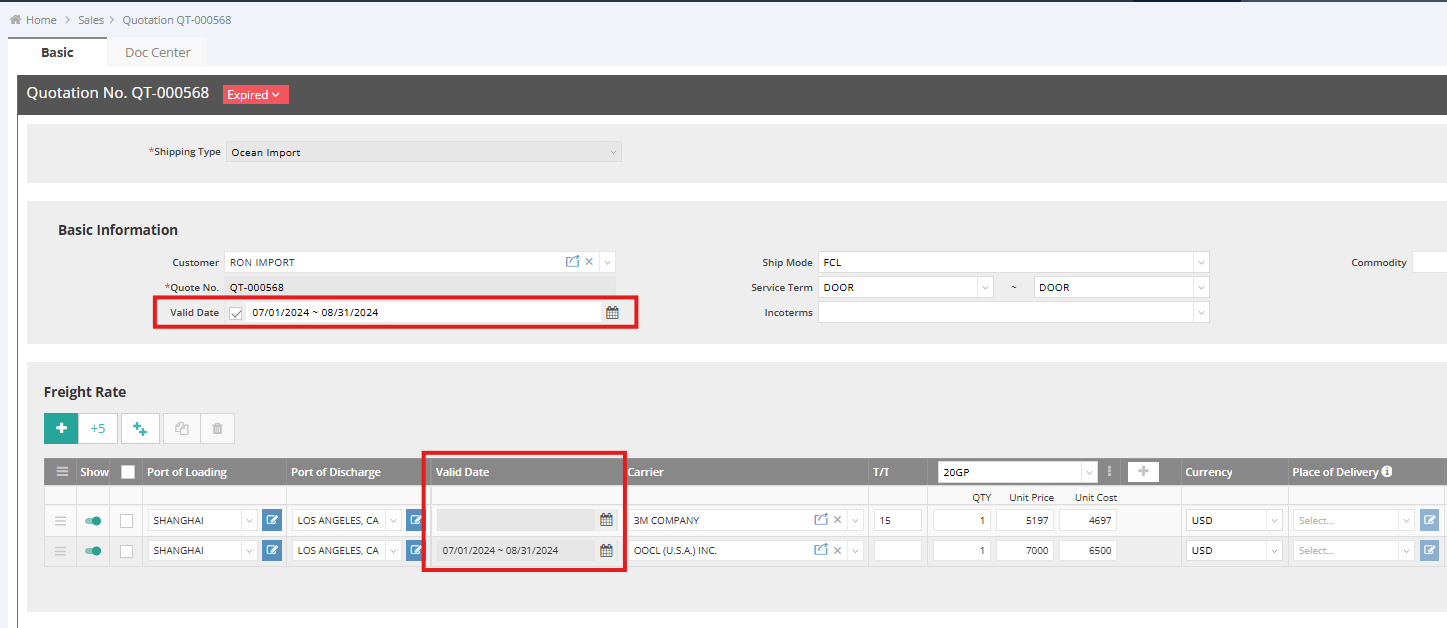This screenshot has width=1447, height=628.
Task: Clear the RON IMPORT customer with X icon
Action: tap(589, 262)
